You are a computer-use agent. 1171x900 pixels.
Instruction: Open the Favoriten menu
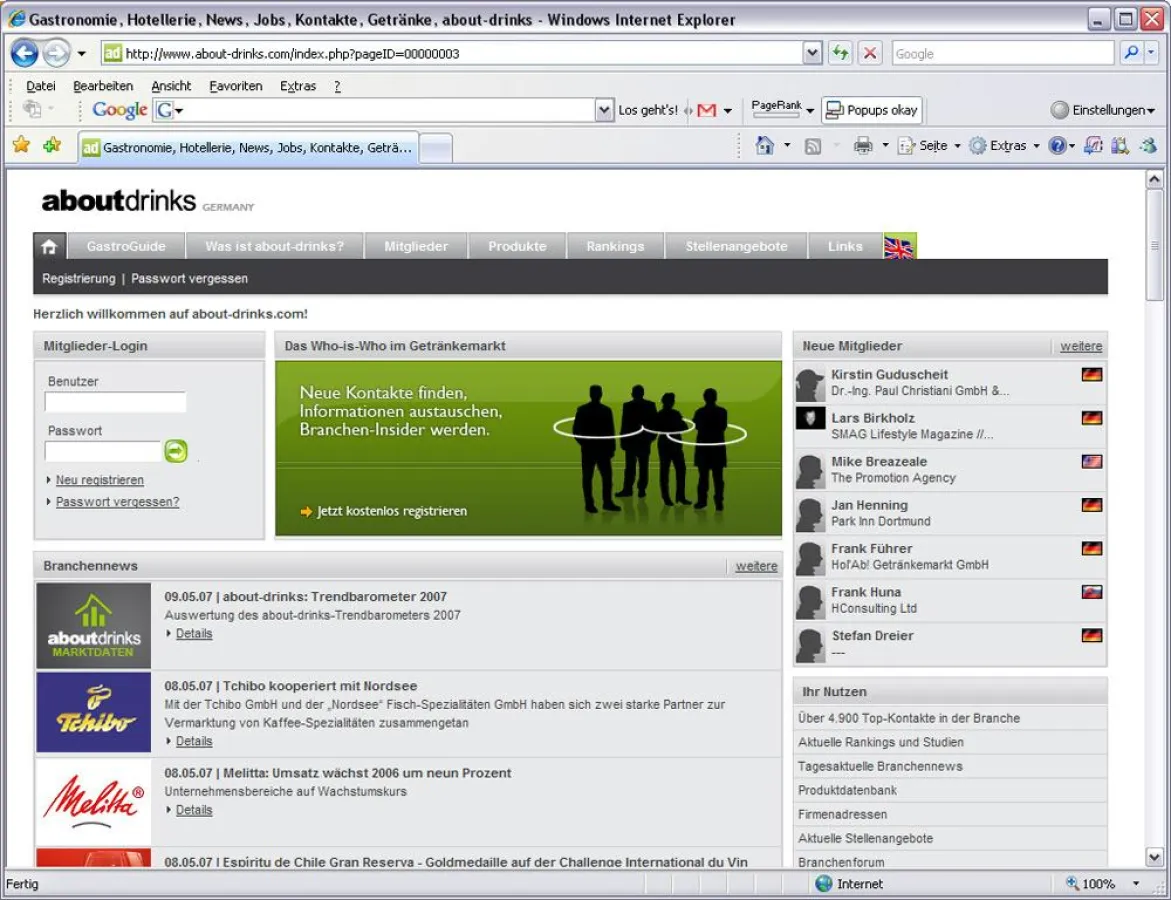click(x=236, y=86)
